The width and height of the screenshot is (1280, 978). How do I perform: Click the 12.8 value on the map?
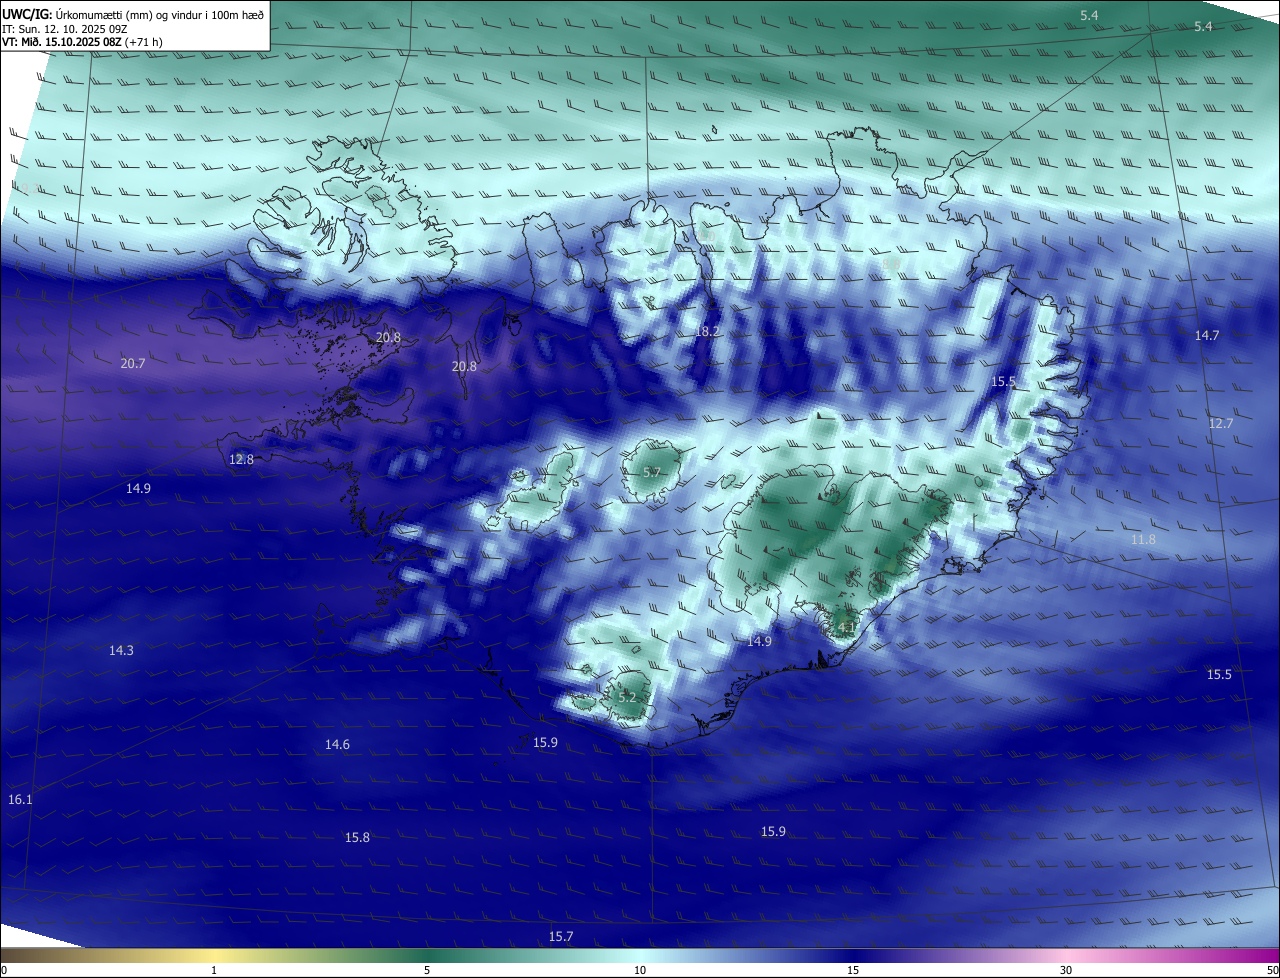241,460
